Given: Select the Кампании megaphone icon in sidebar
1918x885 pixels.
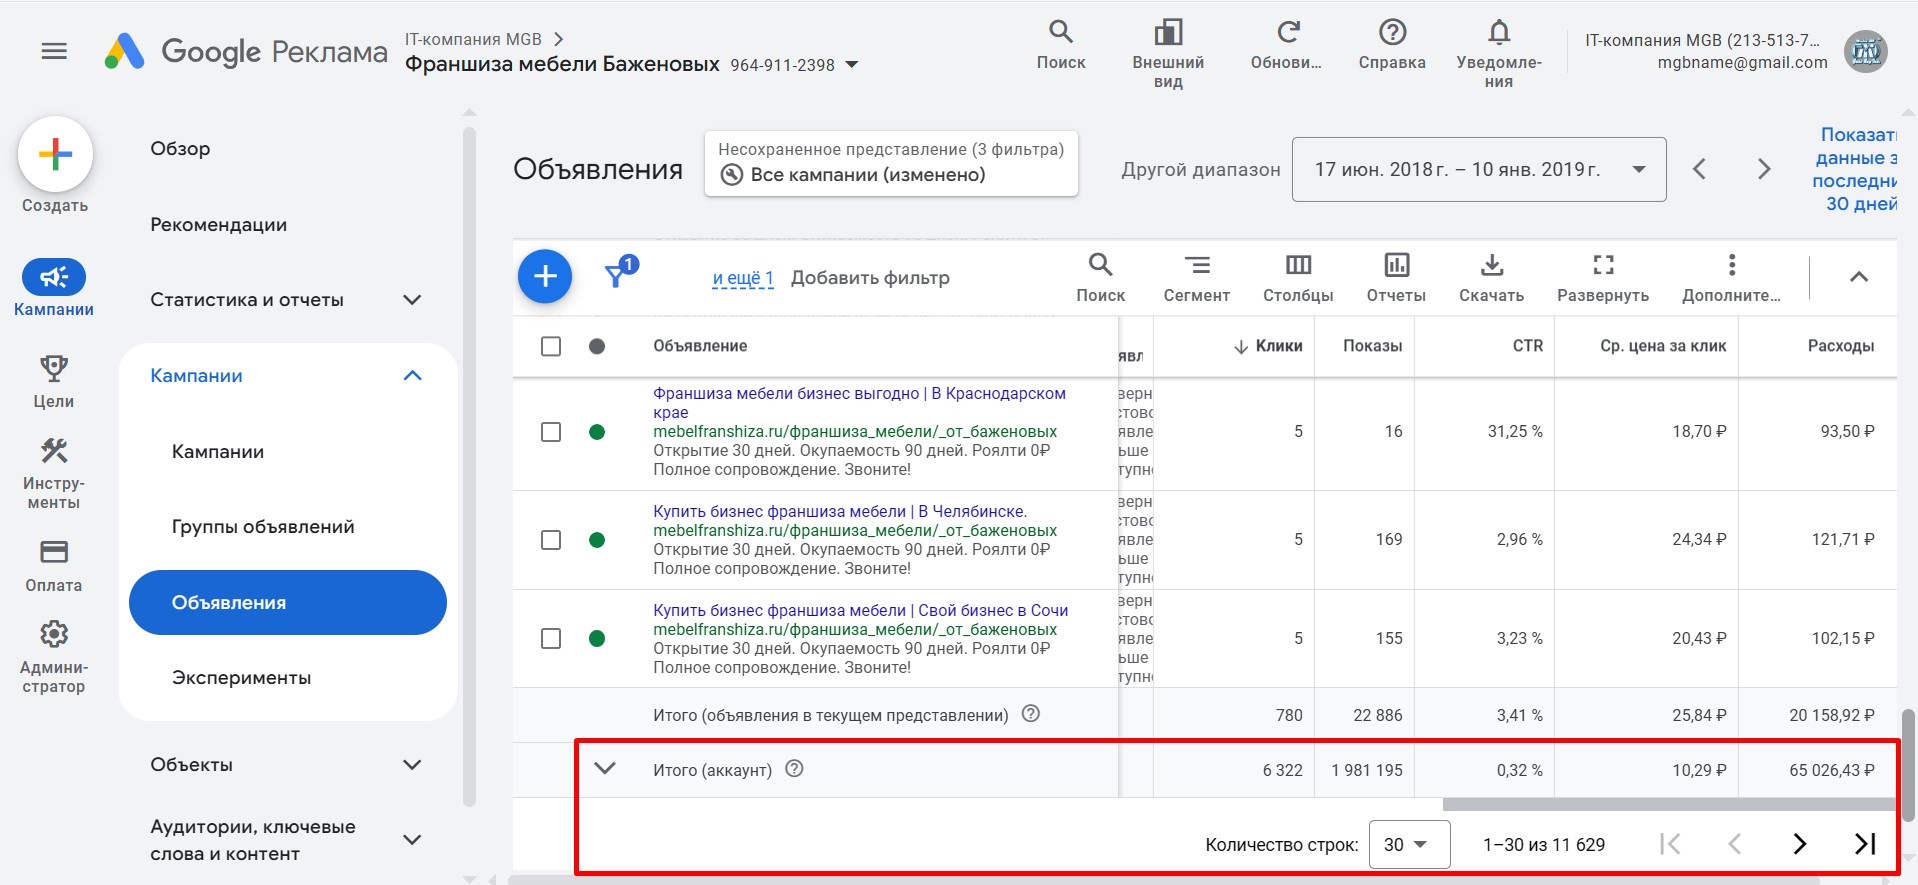Looking at the screenshot, I should 54,277.
